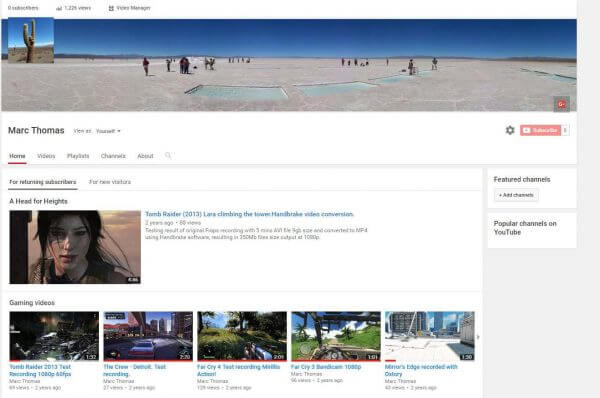Open Mirror's Edge recorded video link

point(421,370)
